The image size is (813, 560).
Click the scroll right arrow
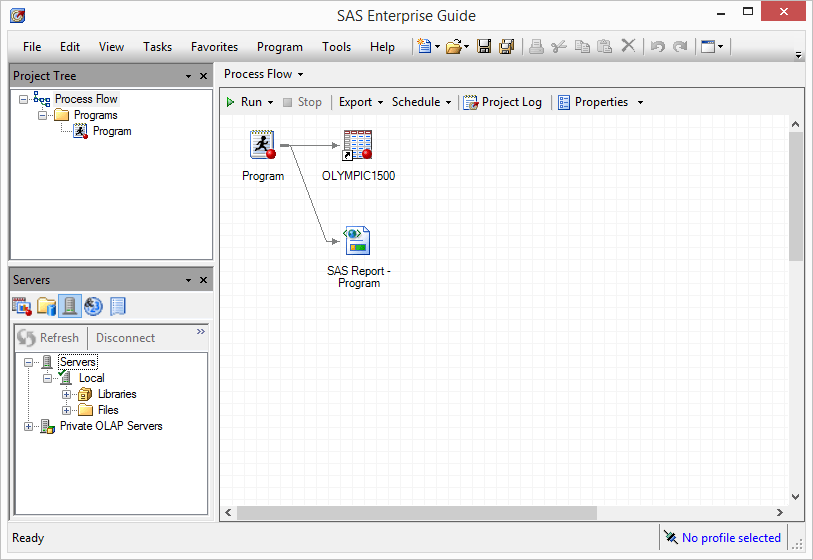click(x=780, y=512)
